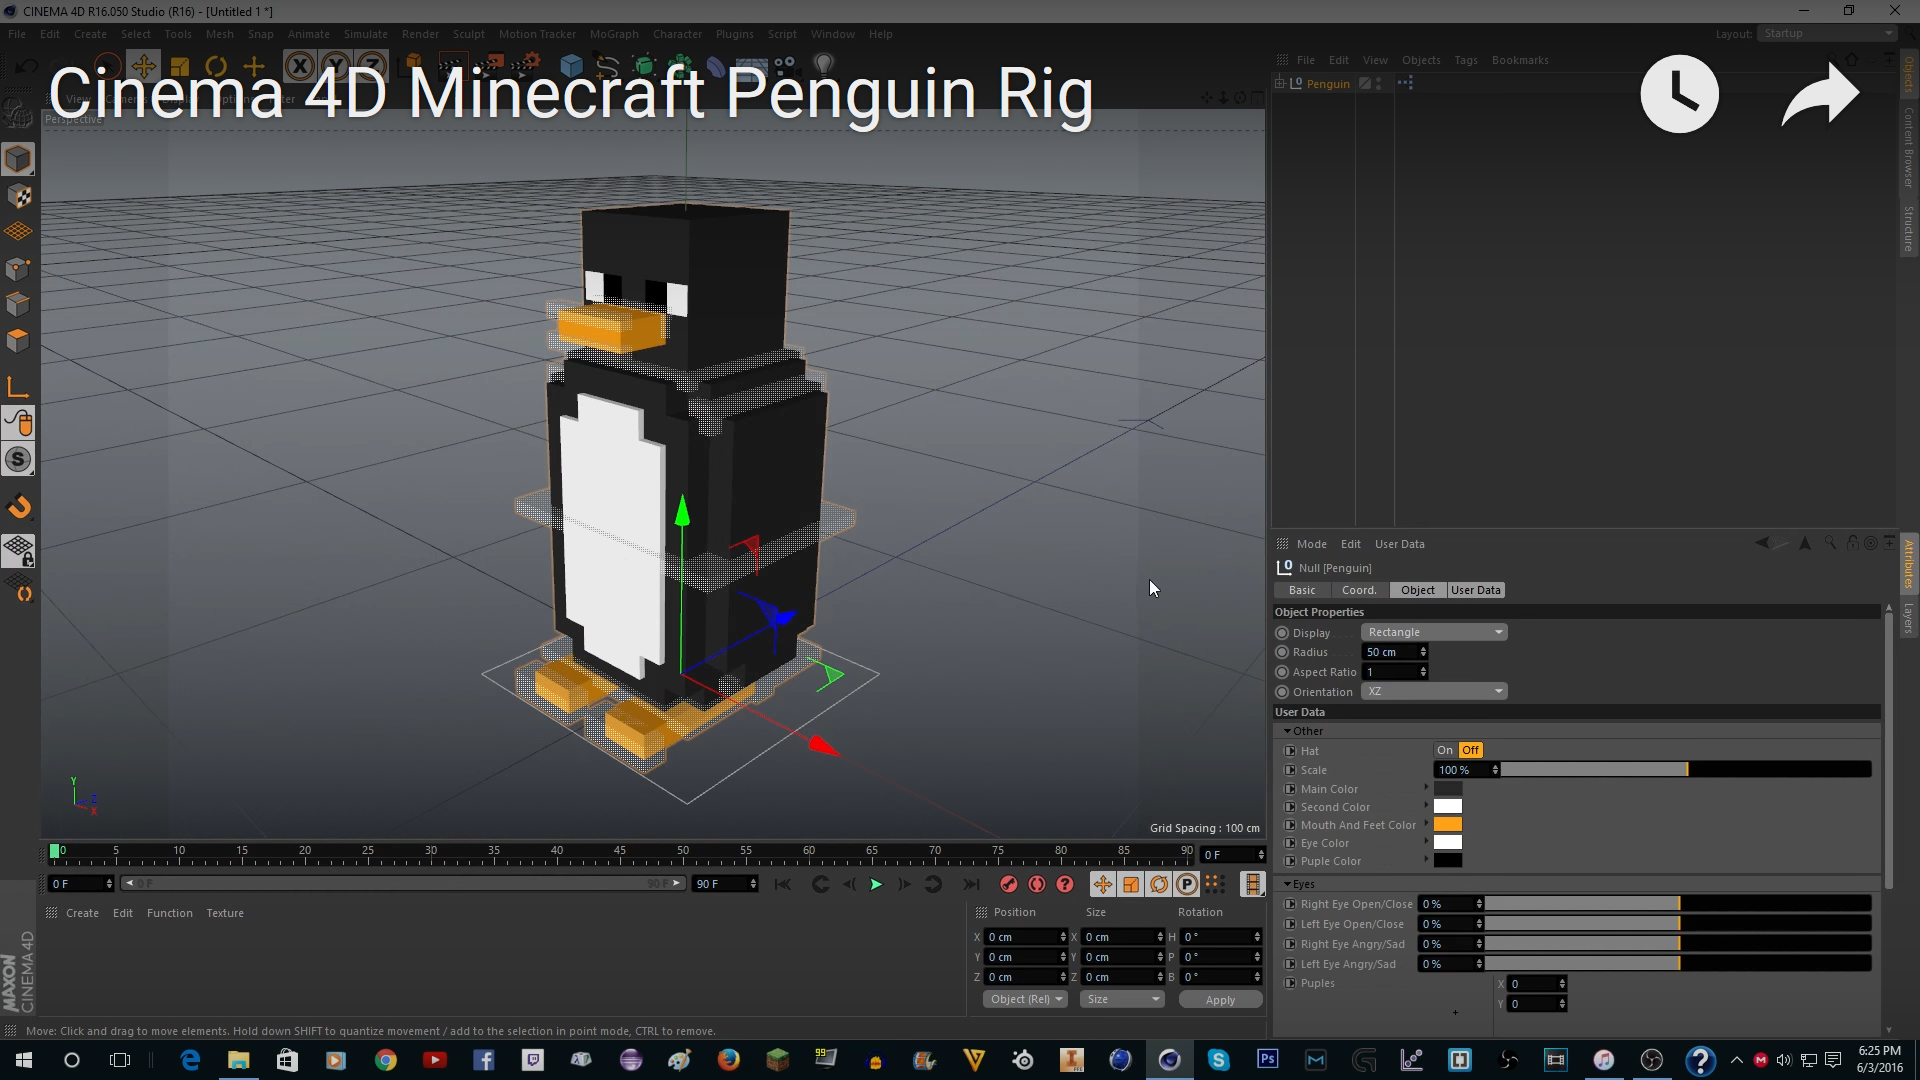This screenshot has width=1920, height=1080.
Task: Play the animation forwards
Action: tap(876, 884)
